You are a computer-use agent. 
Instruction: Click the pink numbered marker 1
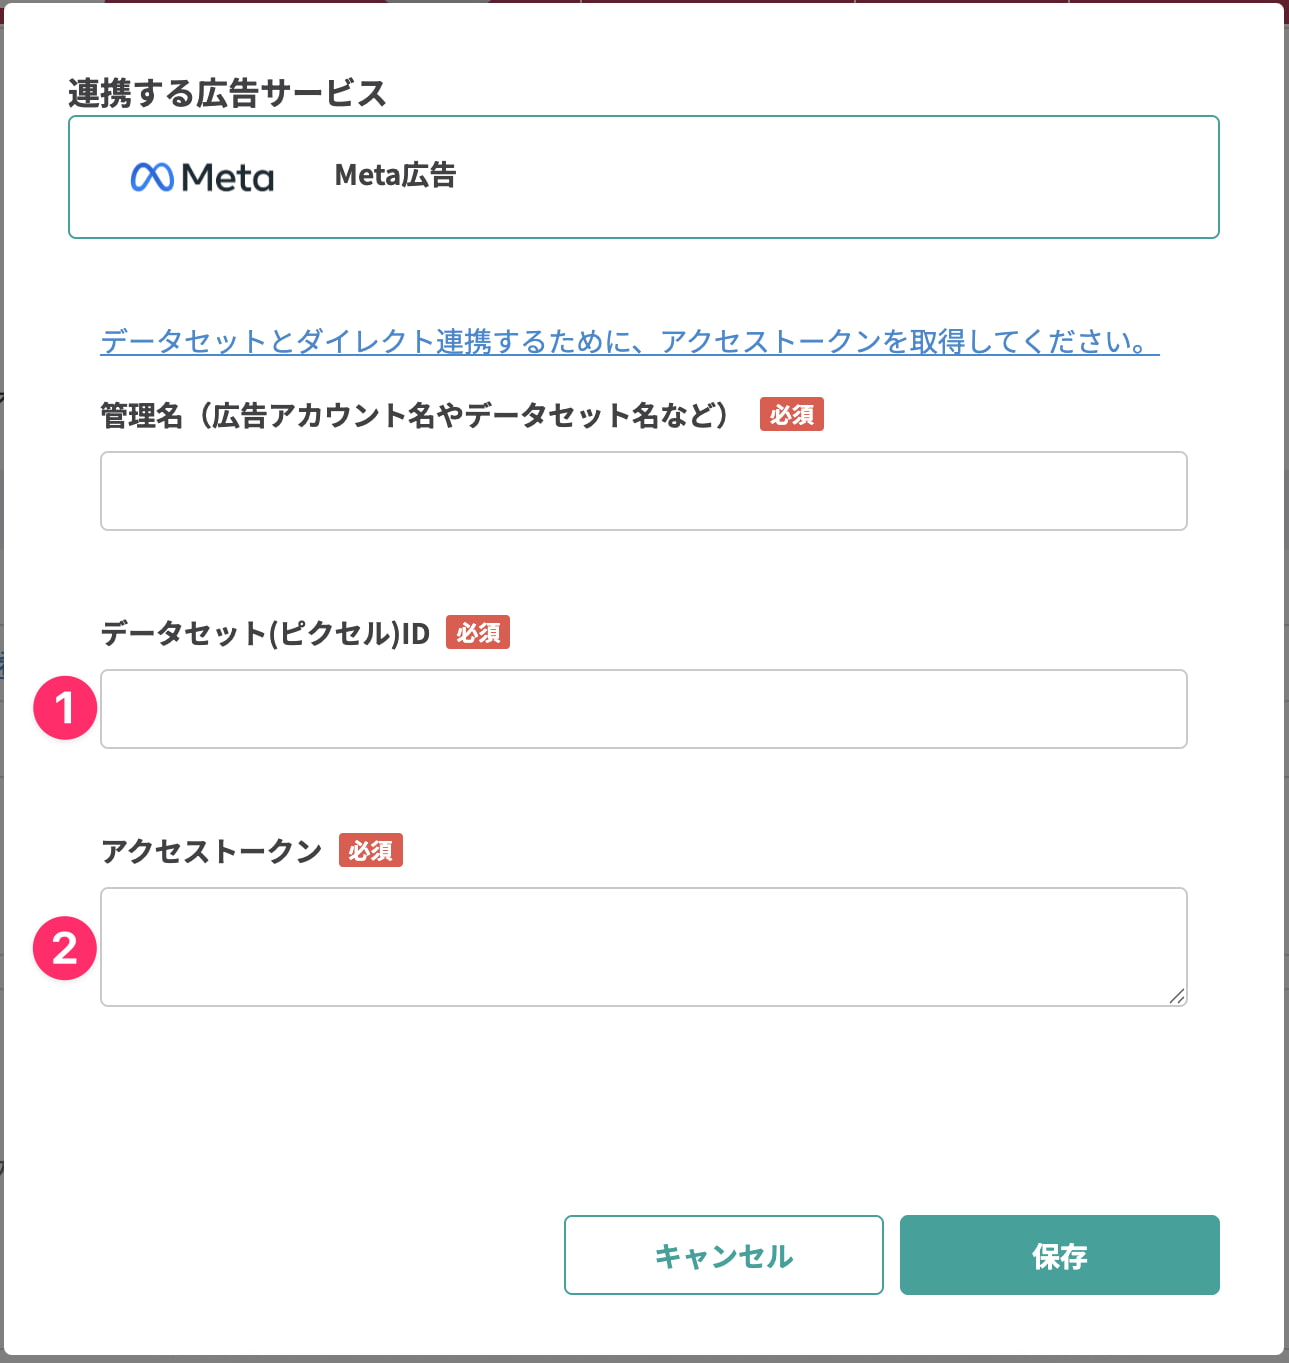(x=64, y=709)
